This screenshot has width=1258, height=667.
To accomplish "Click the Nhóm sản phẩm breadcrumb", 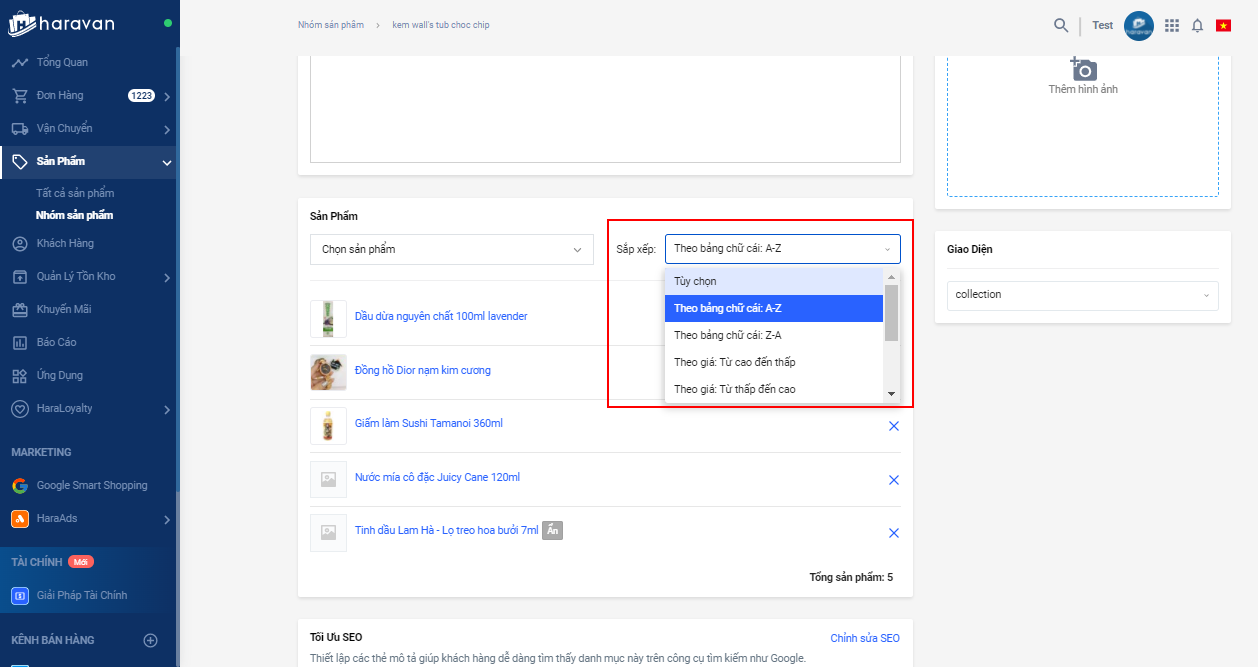I will pyautogui.click(x=330, y=25).
